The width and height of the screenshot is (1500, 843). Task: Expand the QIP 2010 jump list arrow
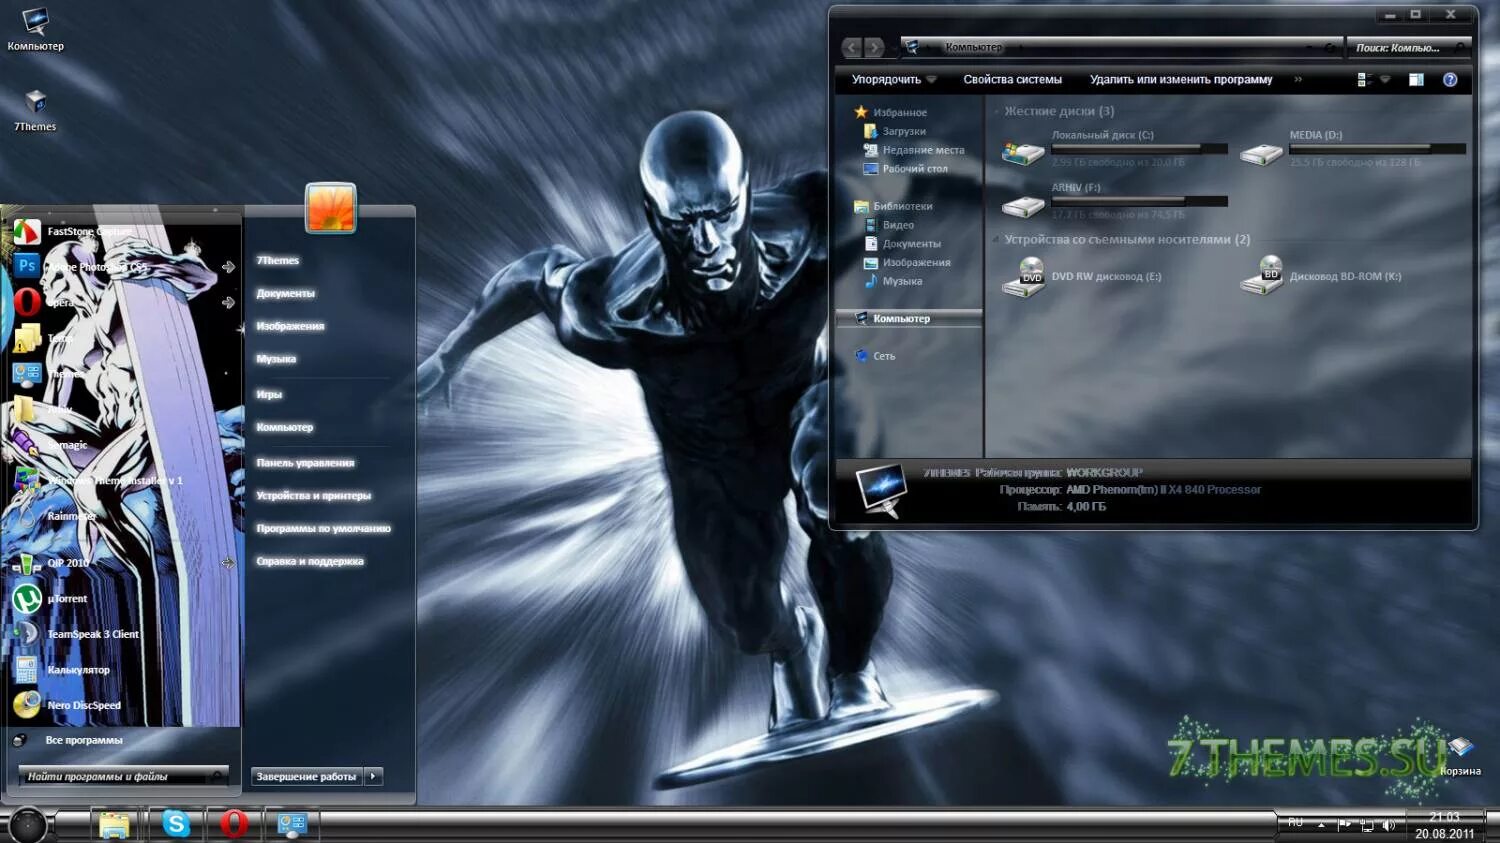tap(228, 563)
